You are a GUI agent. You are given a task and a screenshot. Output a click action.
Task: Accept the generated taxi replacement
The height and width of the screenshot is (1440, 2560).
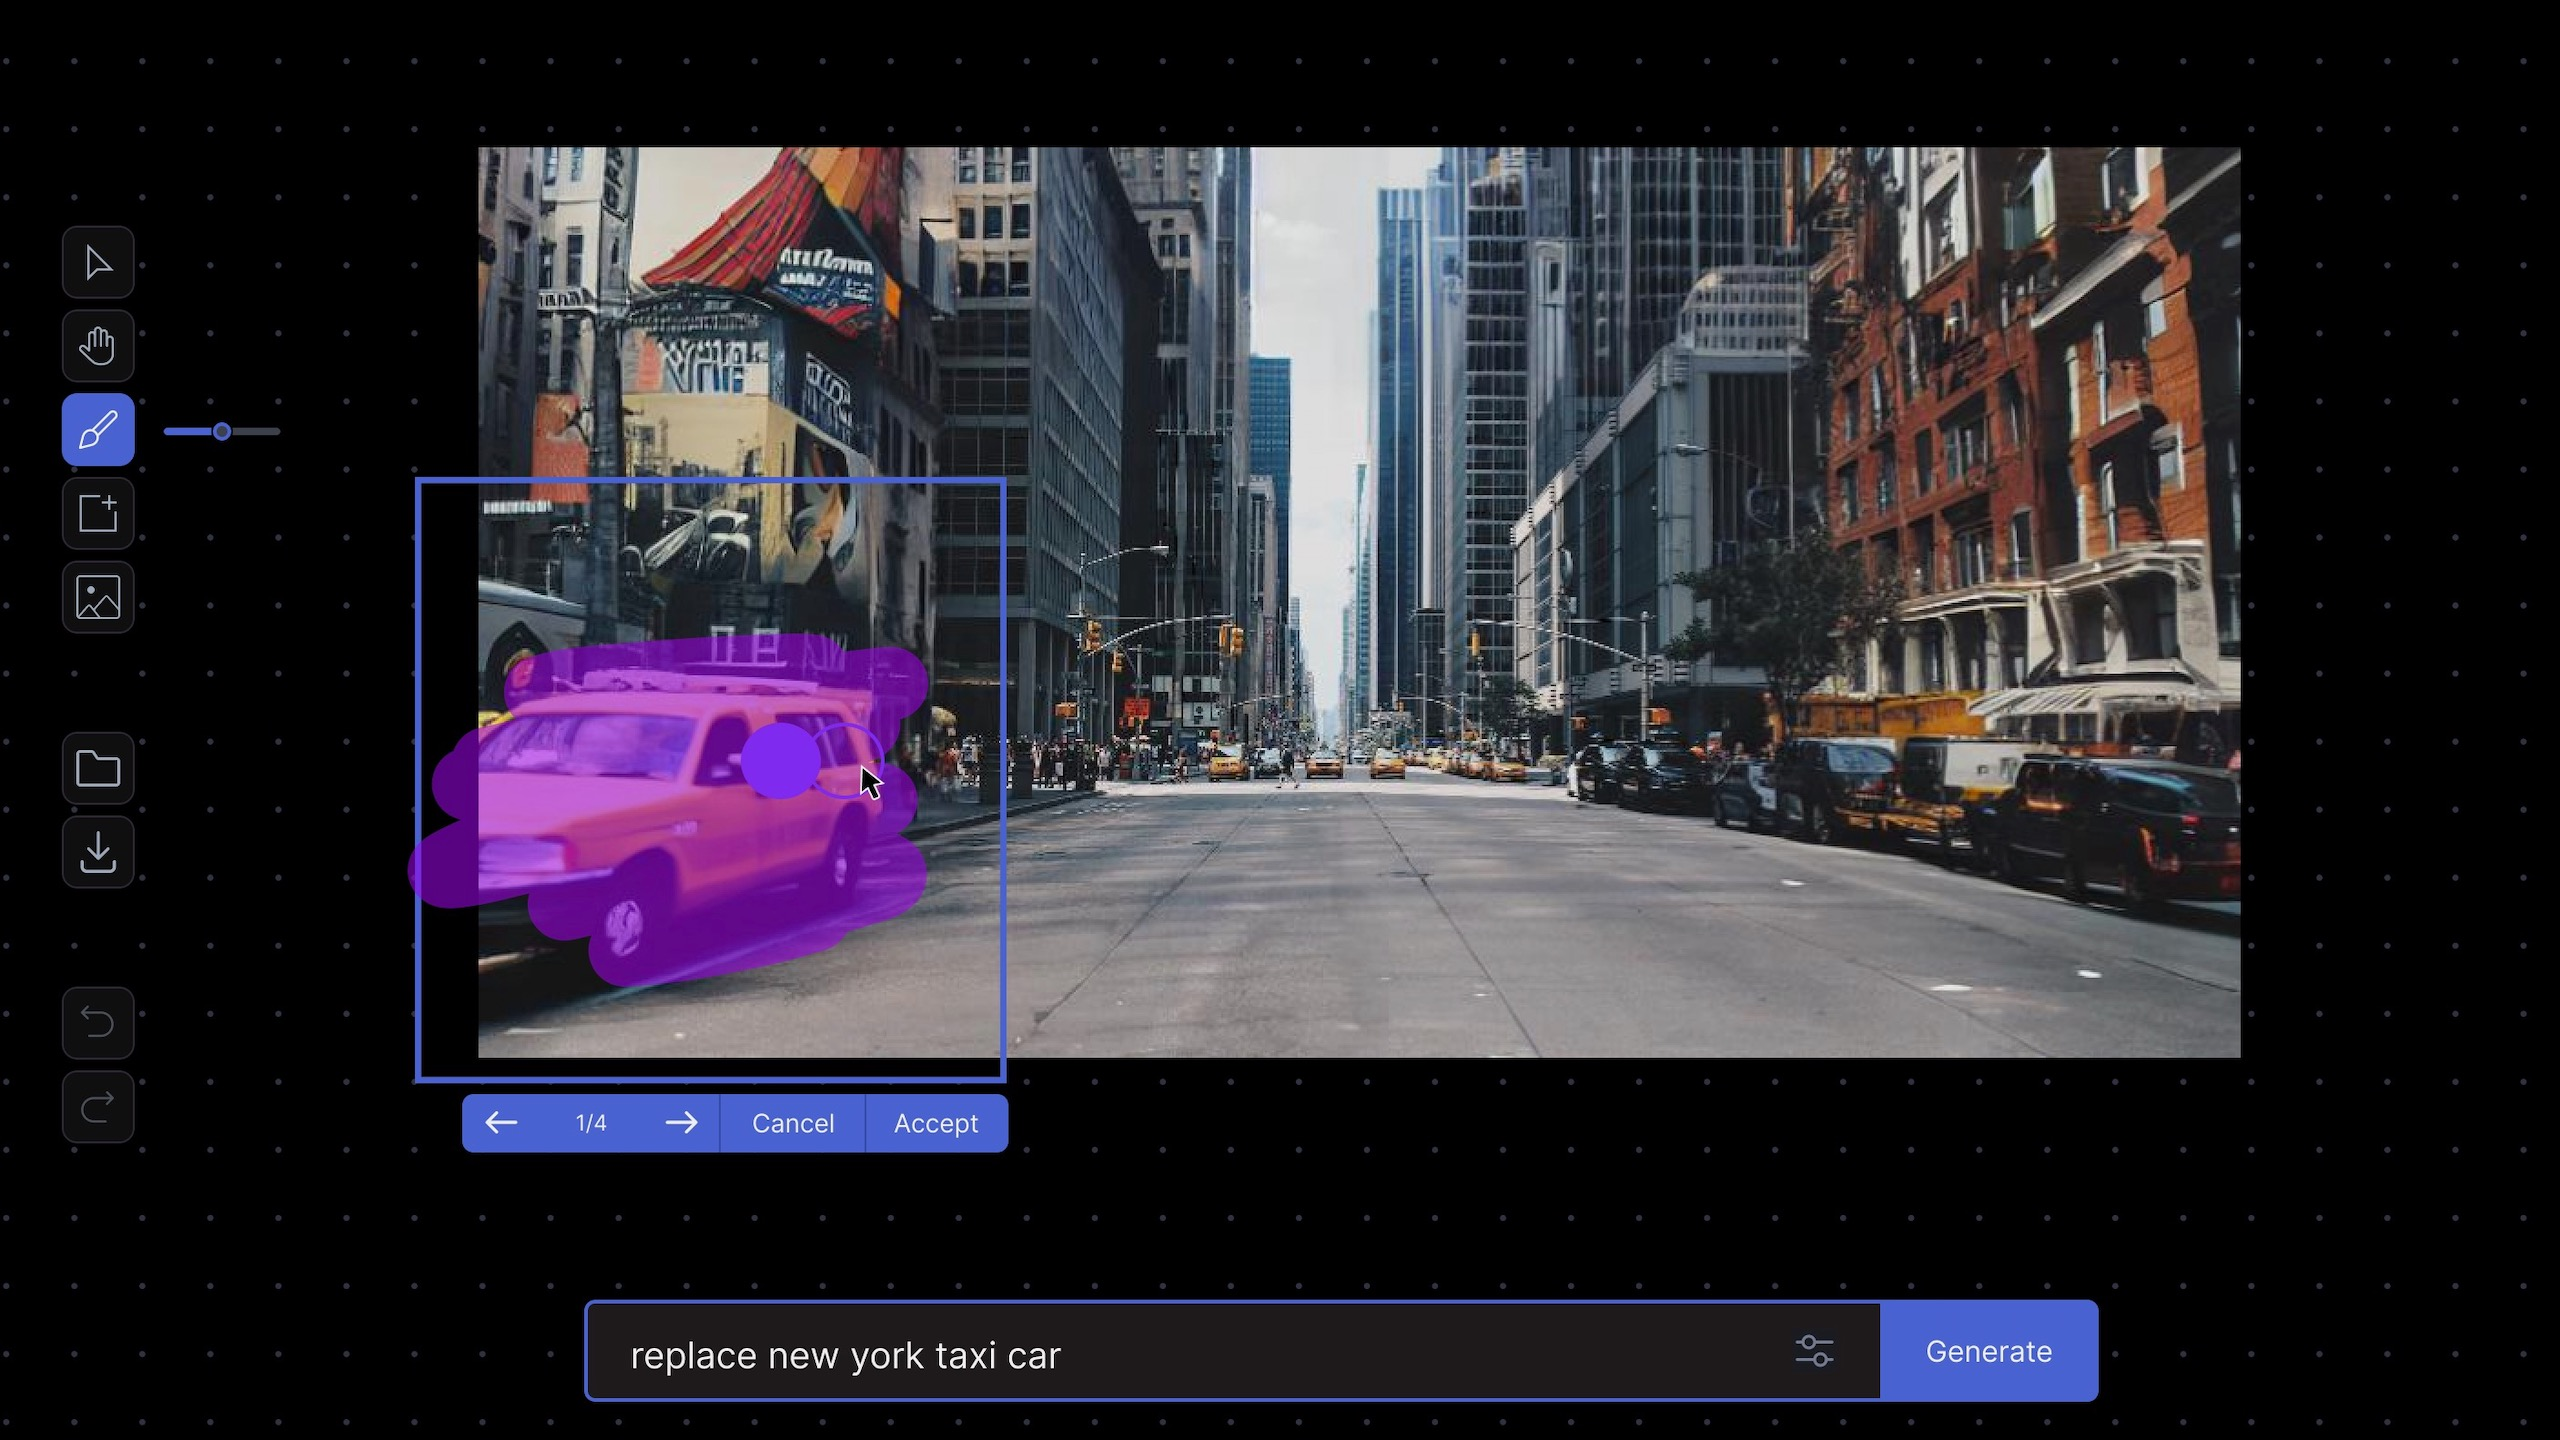(x=935, y=1122)
